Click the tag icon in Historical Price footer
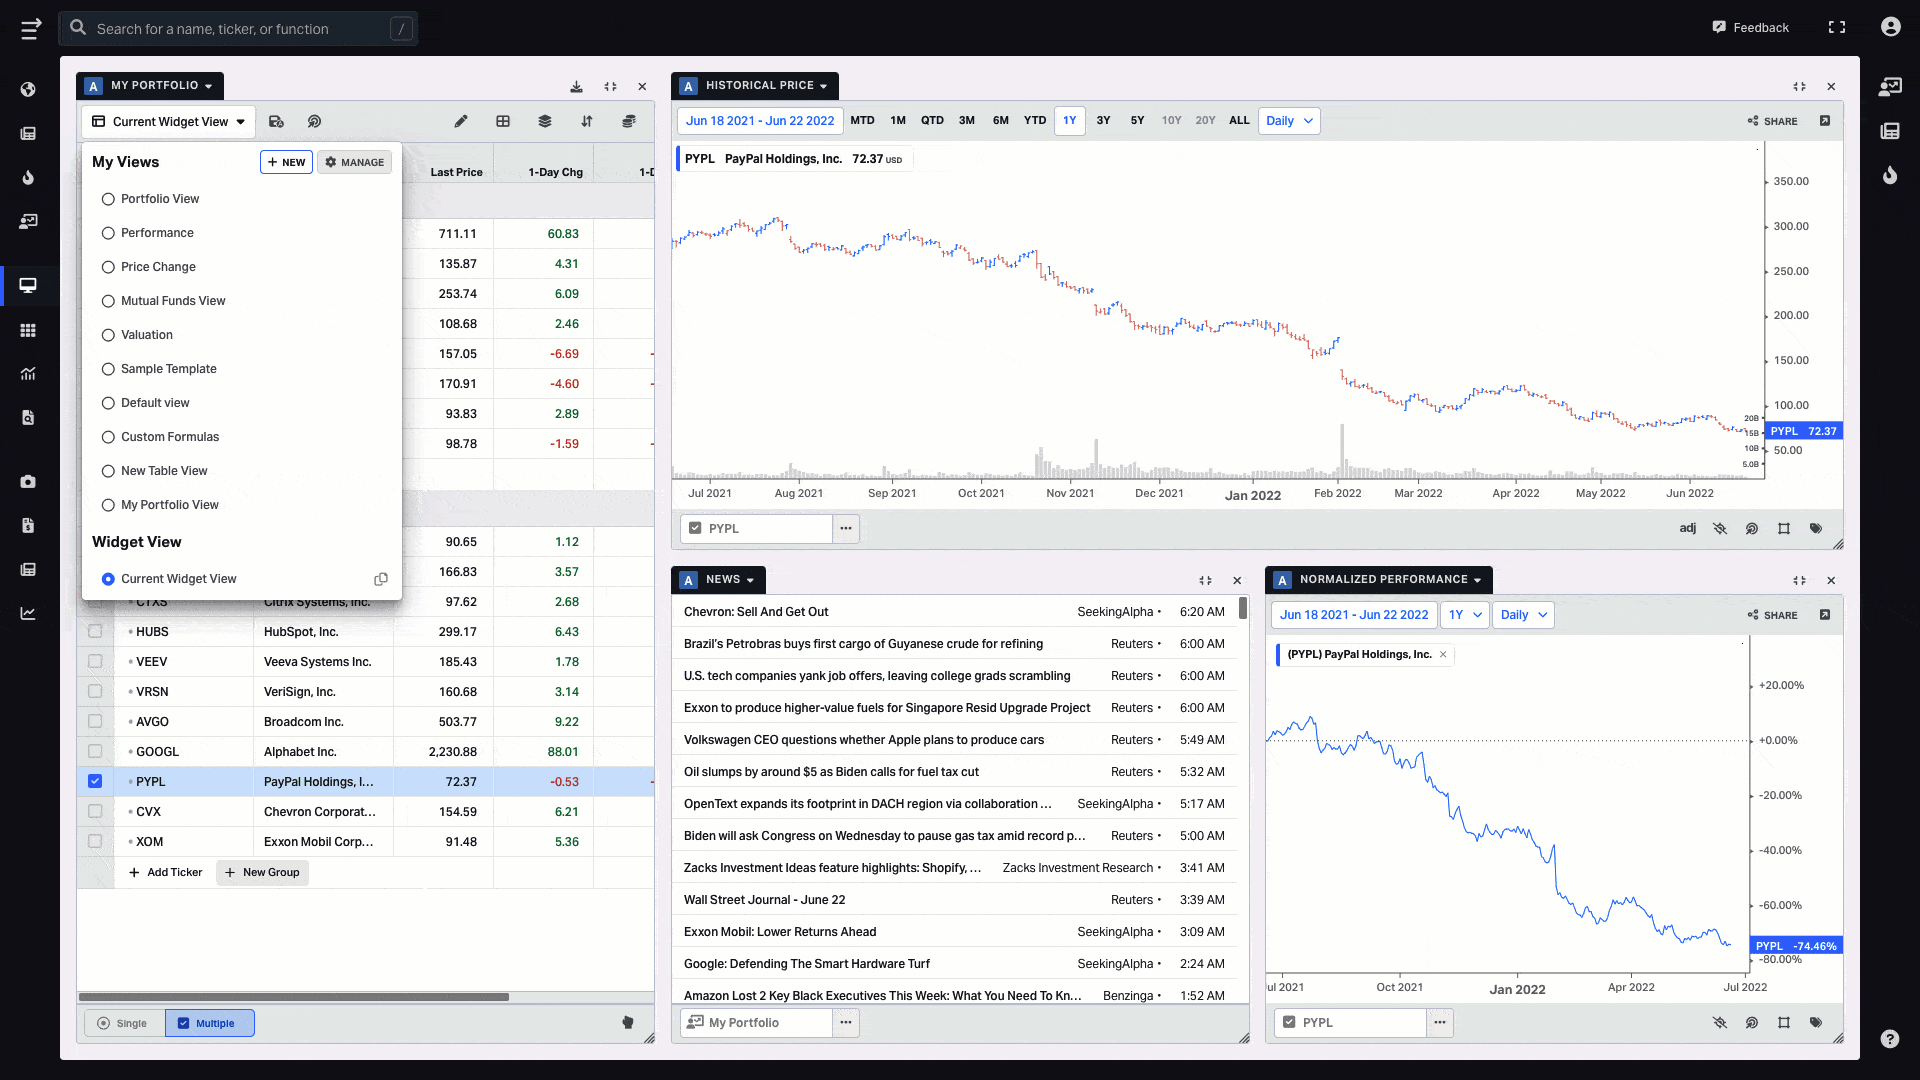Image resolution: width=1920 pixels, height=1080 pixels. point(1816,528)
